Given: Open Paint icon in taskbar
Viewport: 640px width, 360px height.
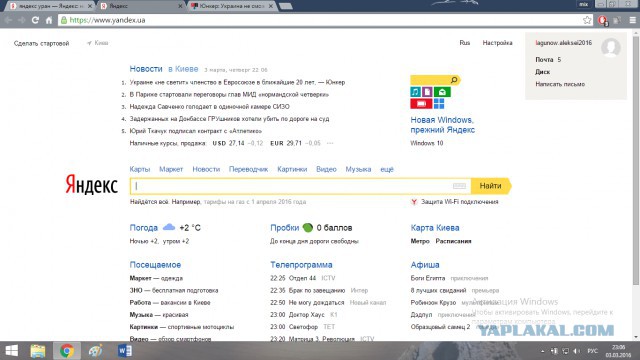Looking at the screenshot, I should (x=96, y=351).
